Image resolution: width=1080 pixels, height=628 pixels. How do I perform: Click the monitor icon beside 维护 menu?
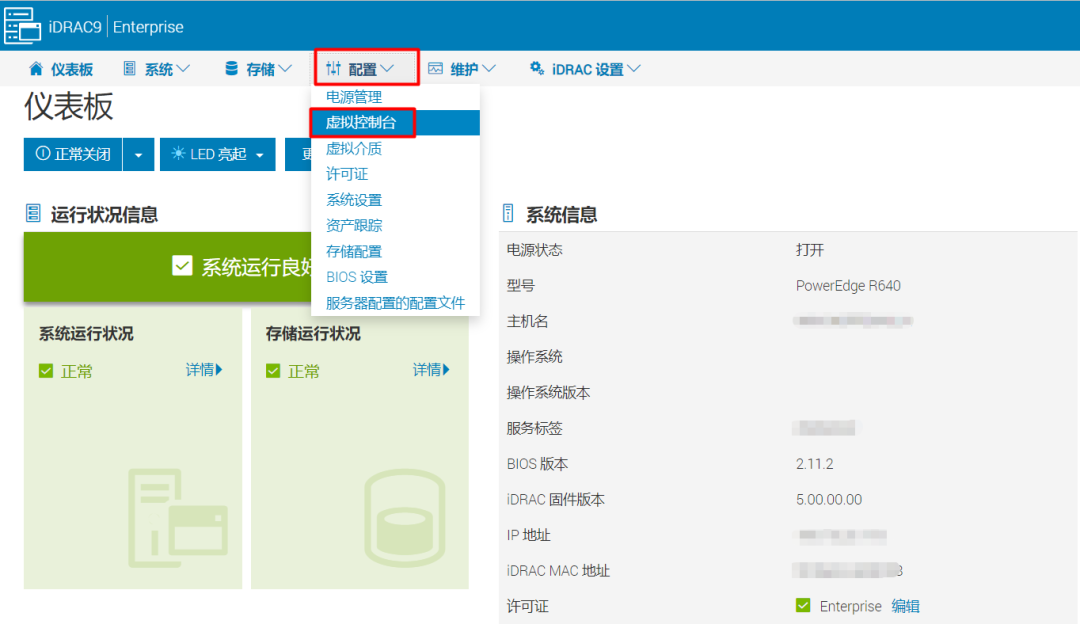[435, 68]
